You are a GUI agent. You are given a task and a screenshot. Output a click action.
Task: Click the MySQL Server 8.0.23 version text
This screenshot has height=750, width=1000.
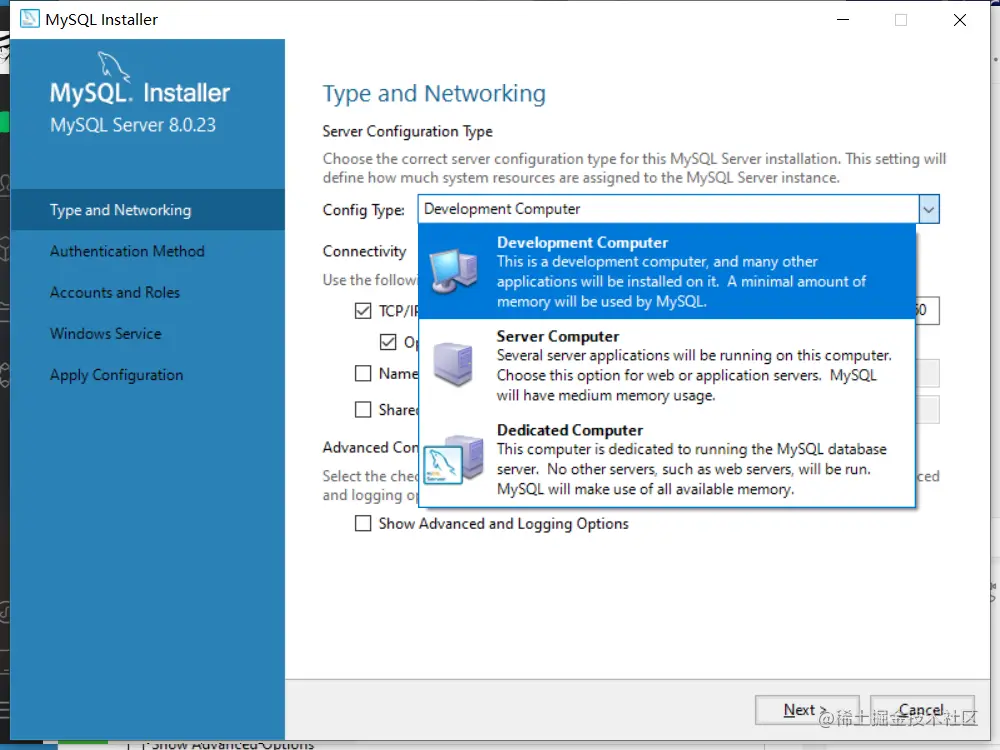[133, 125]
